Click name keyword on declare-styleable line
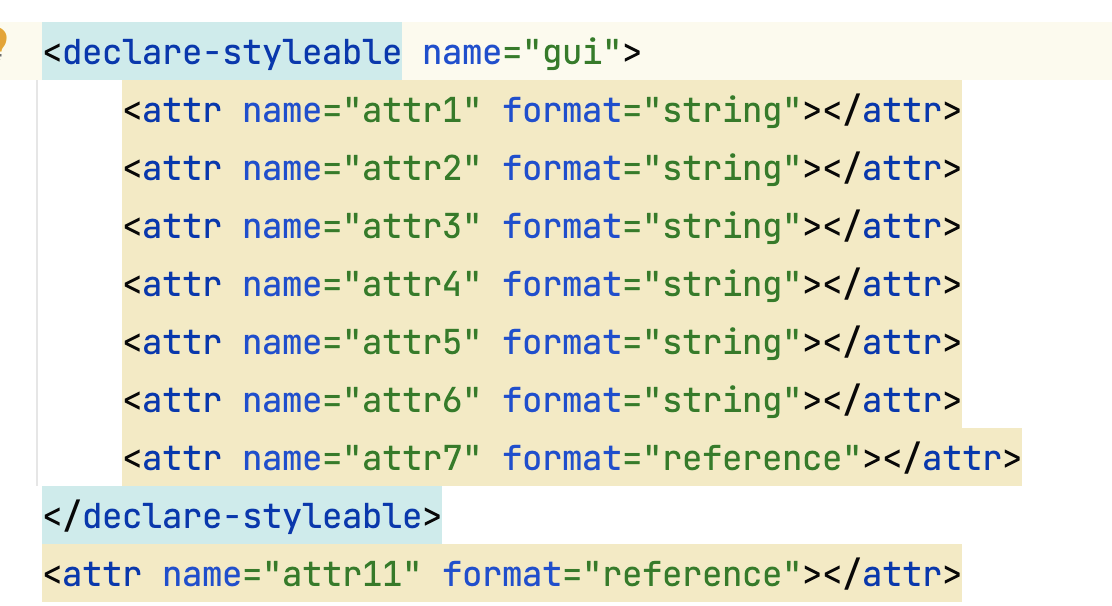This screenshot has width=1112, height=606. coord(462,51)
